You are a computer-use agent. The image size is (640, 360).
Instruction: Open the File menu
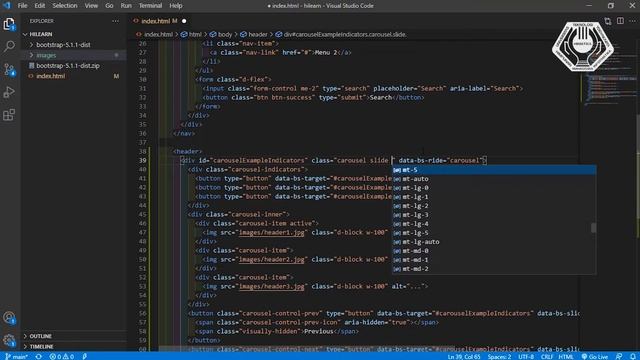click(22, 6)
